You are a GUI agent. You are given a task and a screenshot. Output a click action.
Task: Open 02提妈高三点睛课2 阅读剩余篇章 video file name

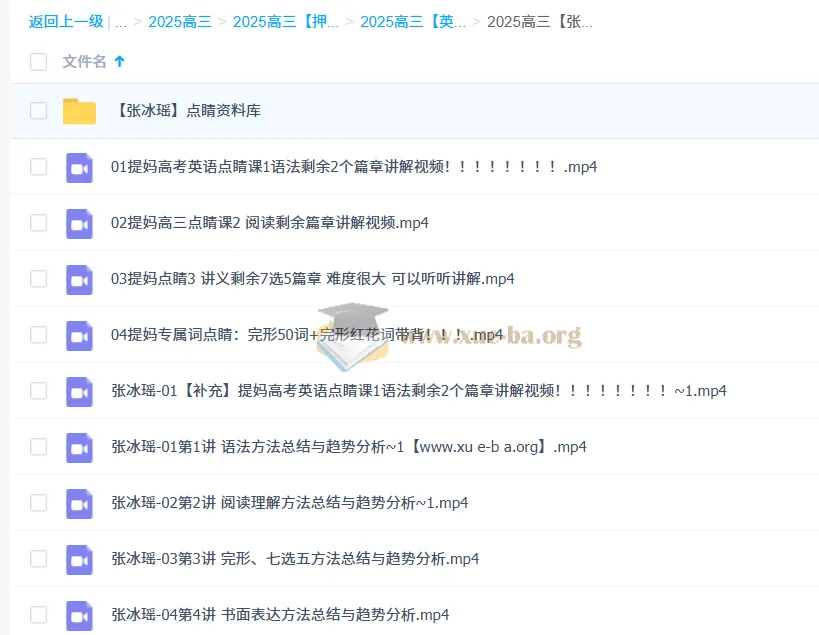click(x=269, y=223)
